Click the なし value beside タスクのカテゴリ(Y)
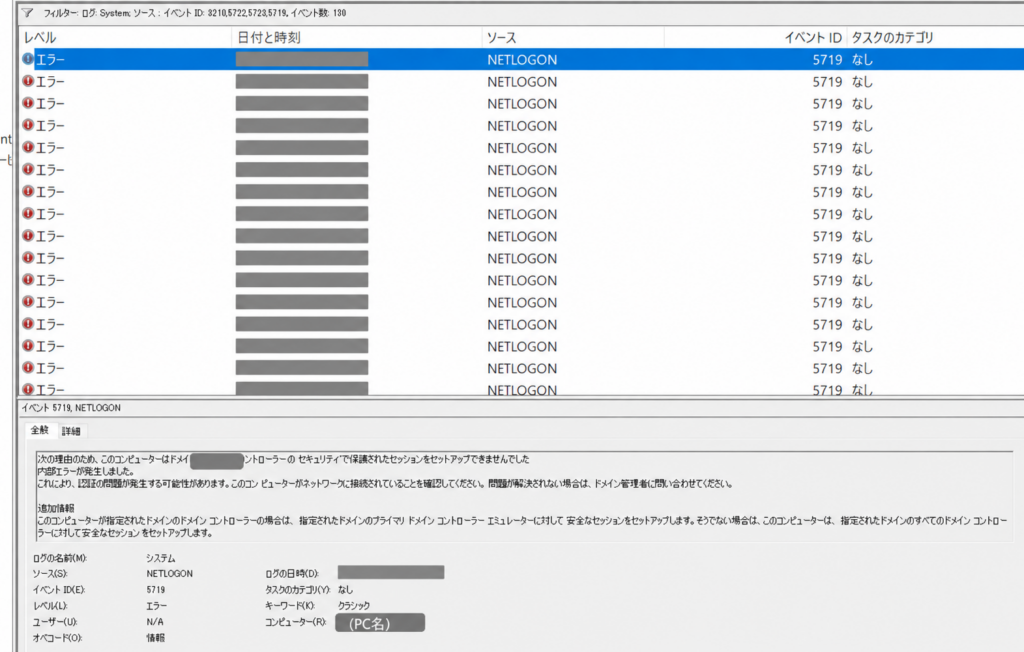This screenshot has width=1024, height=652. click(345, 589)
